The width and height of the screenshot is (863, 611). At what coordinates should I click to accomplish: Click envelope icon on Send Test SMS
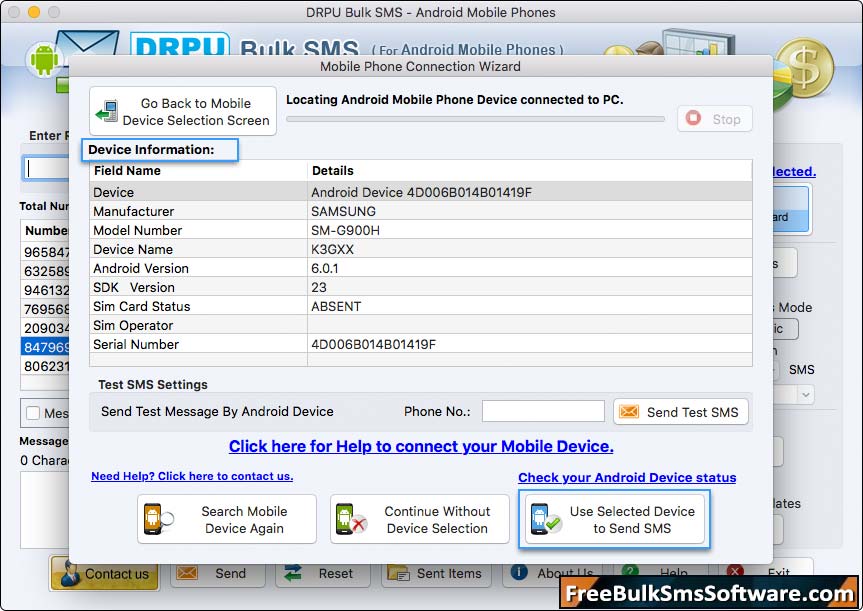point(629,412)
